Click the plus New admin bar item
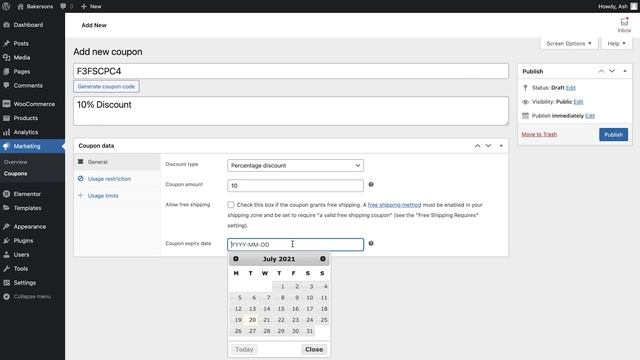Viewport: 640px width, 360px height. point(91,6)
